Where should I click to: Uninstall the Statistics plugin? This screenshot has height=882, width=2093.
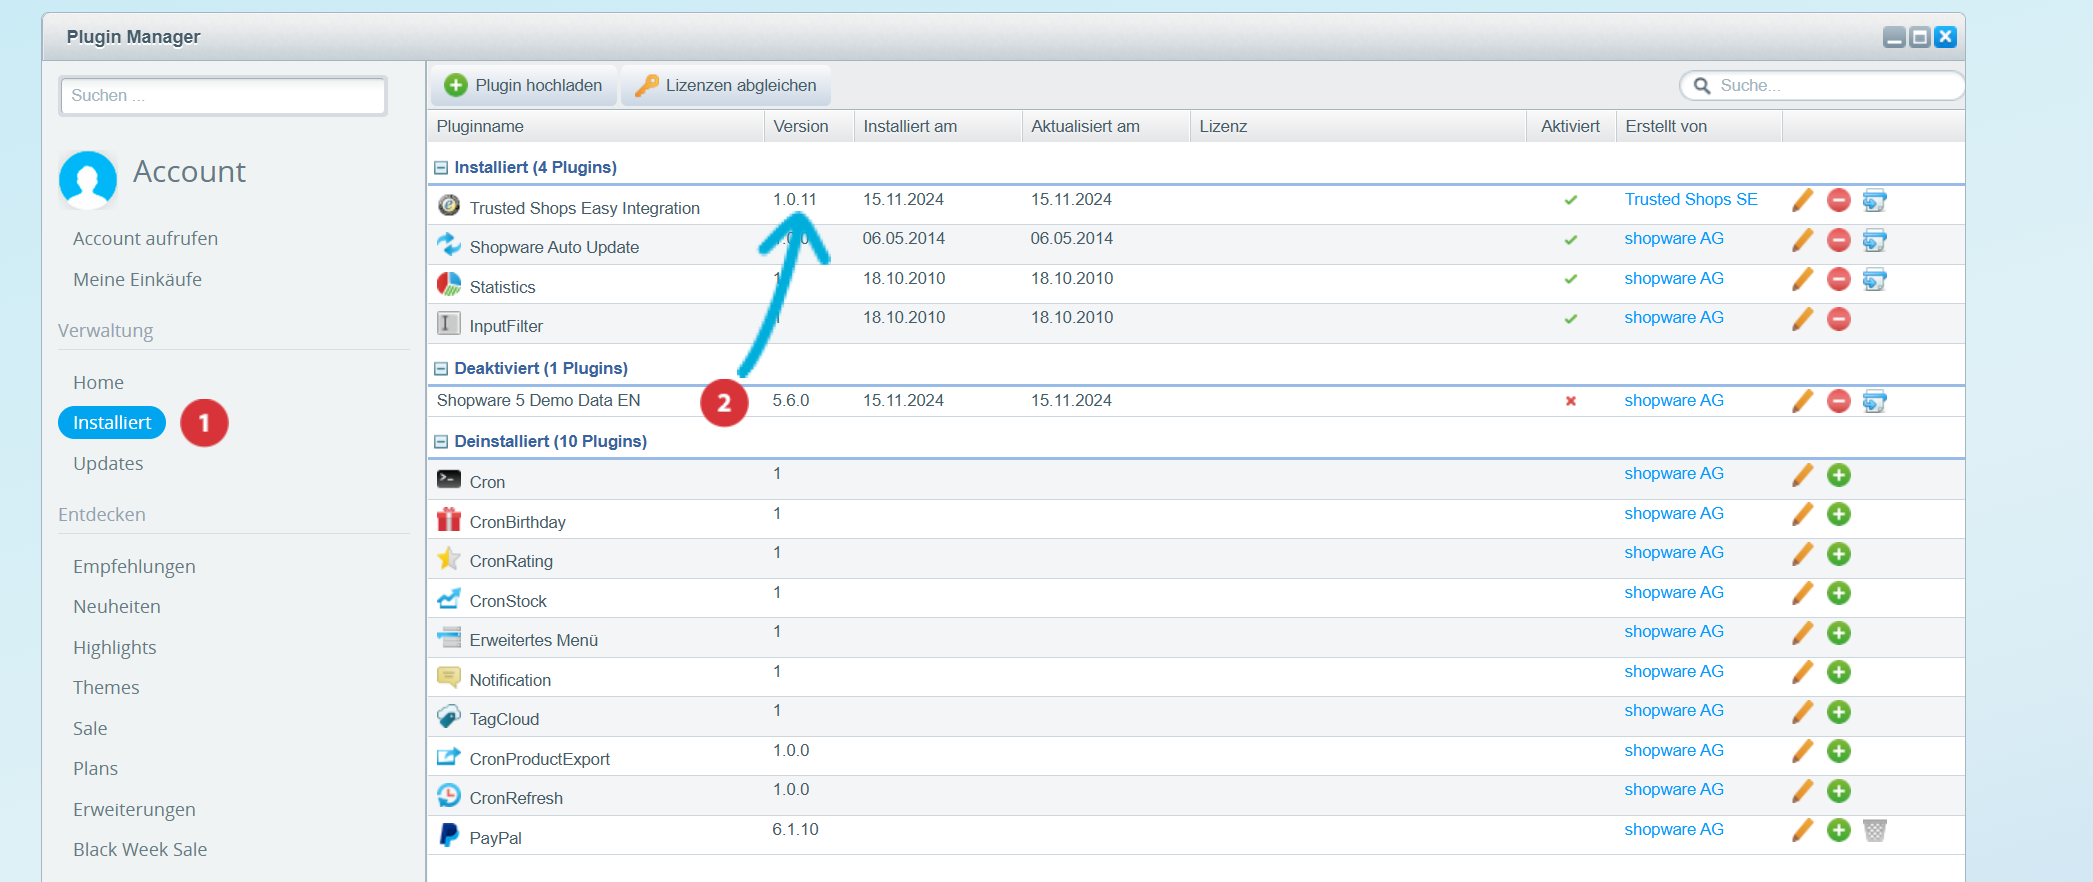point(1839,279)
